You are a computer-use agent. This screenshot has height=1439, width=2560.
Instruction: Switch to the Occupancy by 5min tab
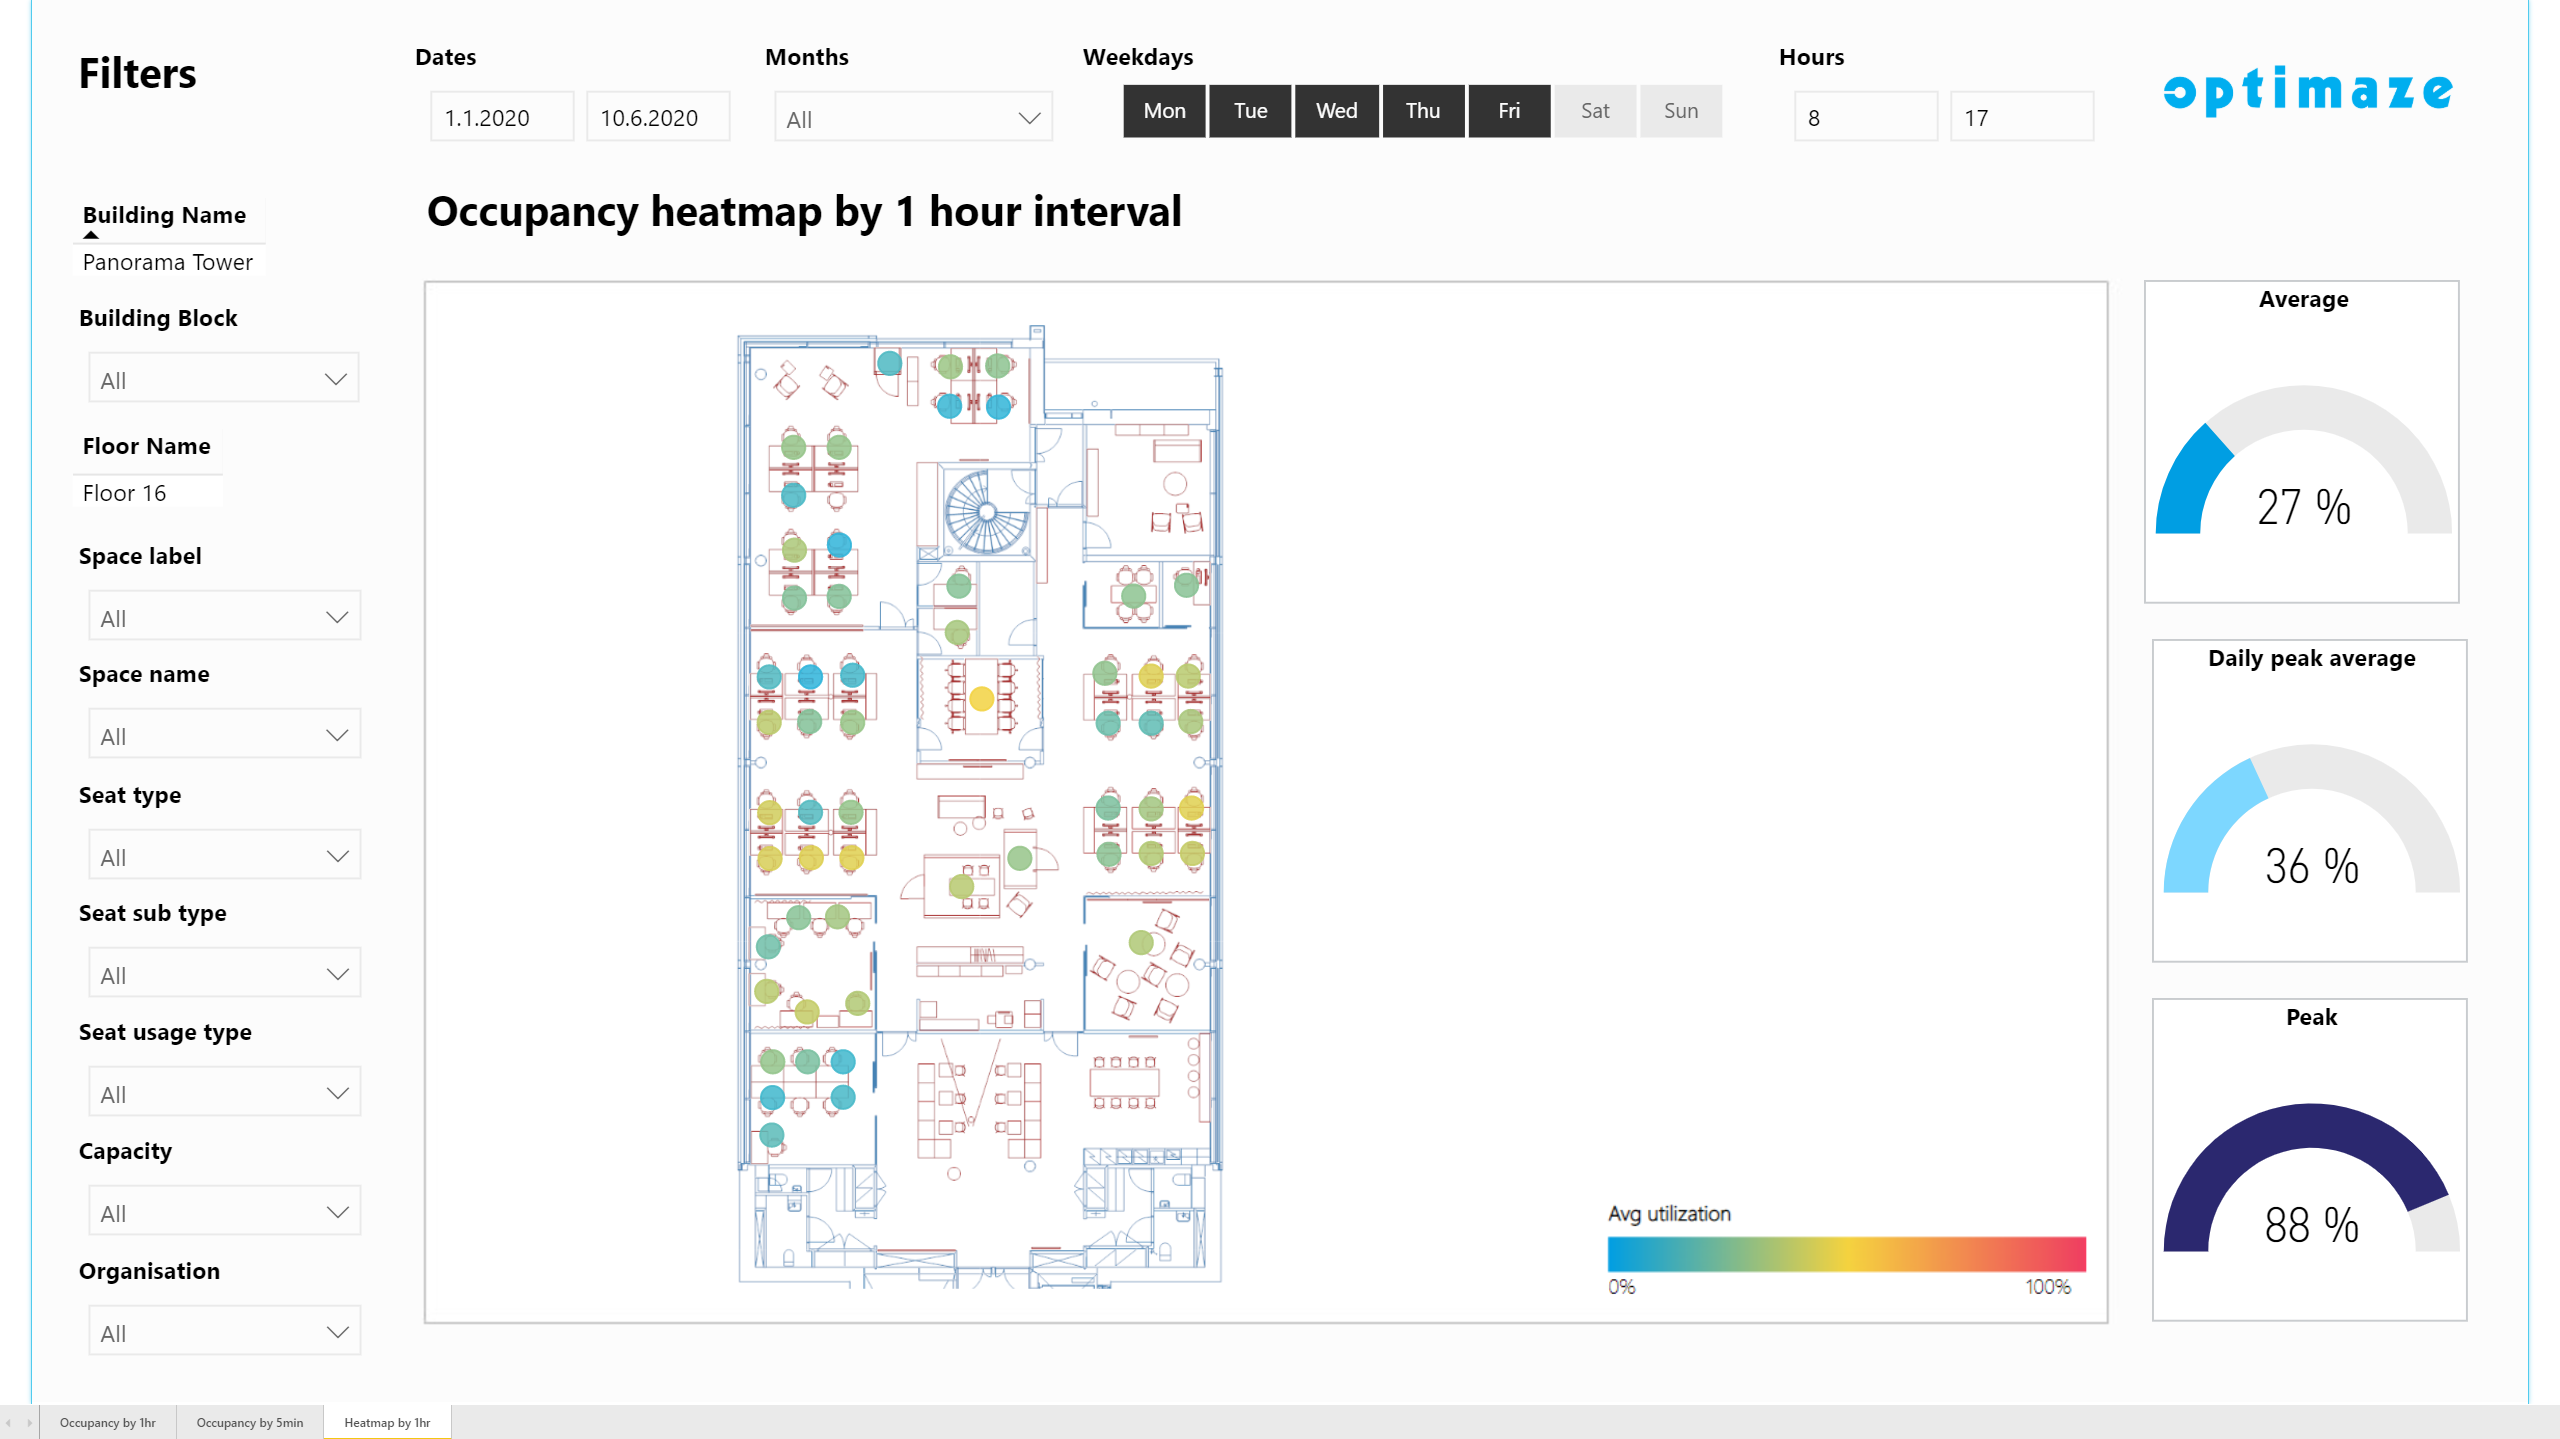pyautogui.click(x=250, y=1422)
